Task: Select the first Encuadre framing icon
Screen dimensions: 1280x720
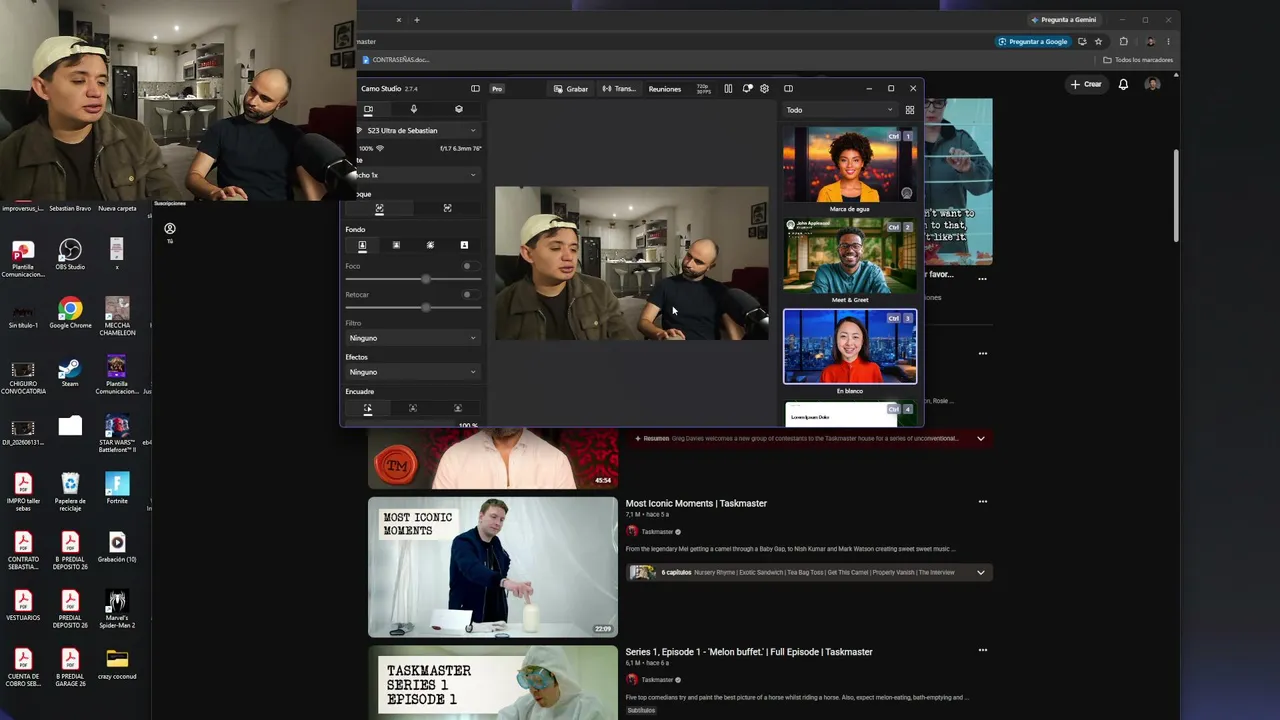Action: [x=368, y=408]
